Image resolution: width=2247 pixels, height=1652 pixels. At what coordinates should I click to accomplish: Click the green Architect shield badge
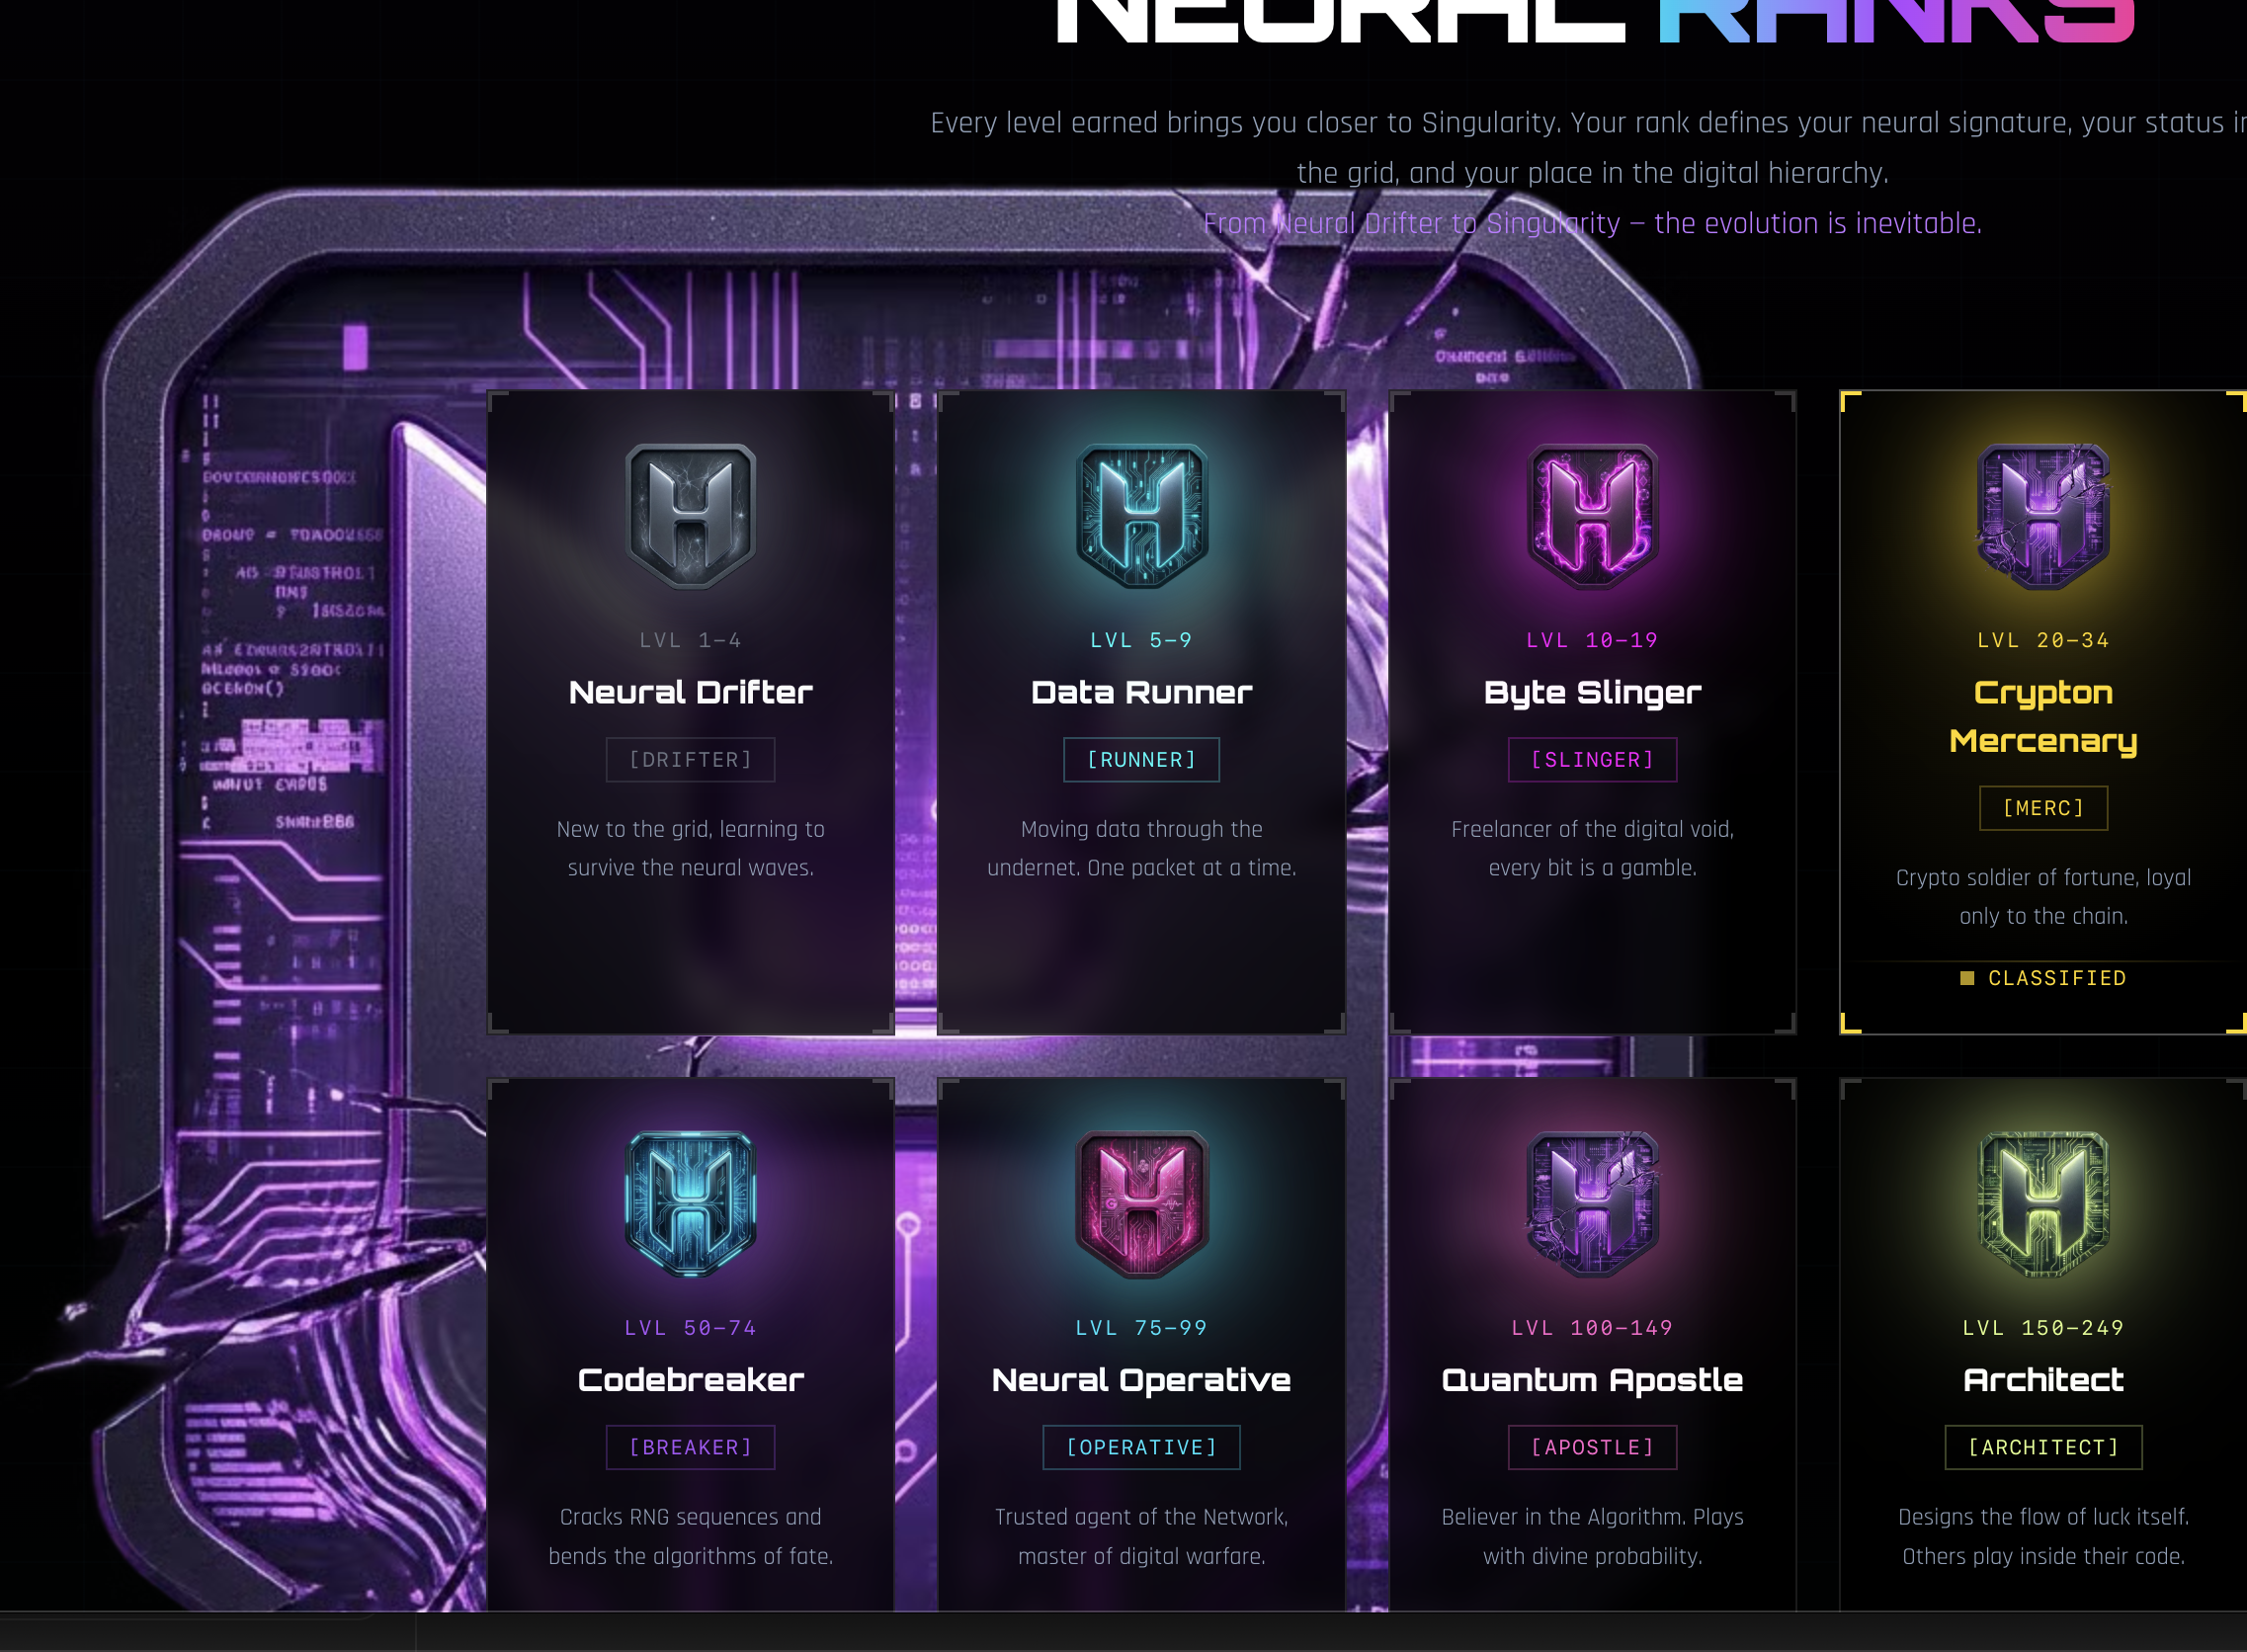pos(2043,1203)
